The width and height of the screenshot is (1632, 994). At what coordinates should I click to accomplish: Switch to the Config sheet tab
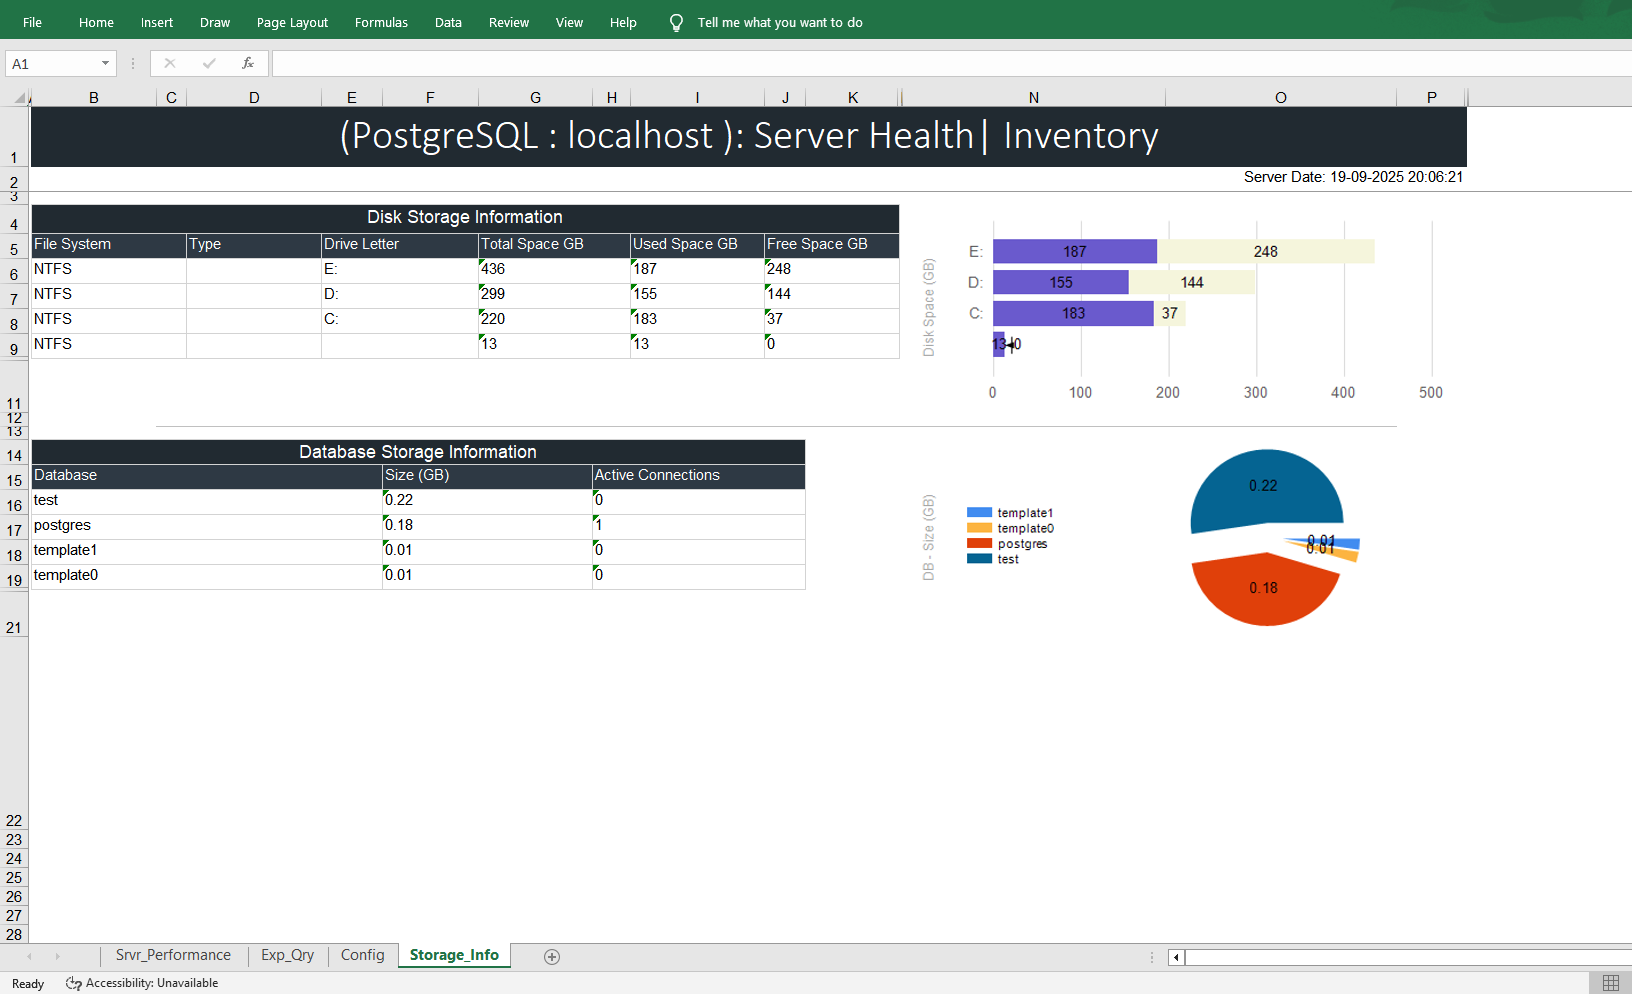click(362, 955)
